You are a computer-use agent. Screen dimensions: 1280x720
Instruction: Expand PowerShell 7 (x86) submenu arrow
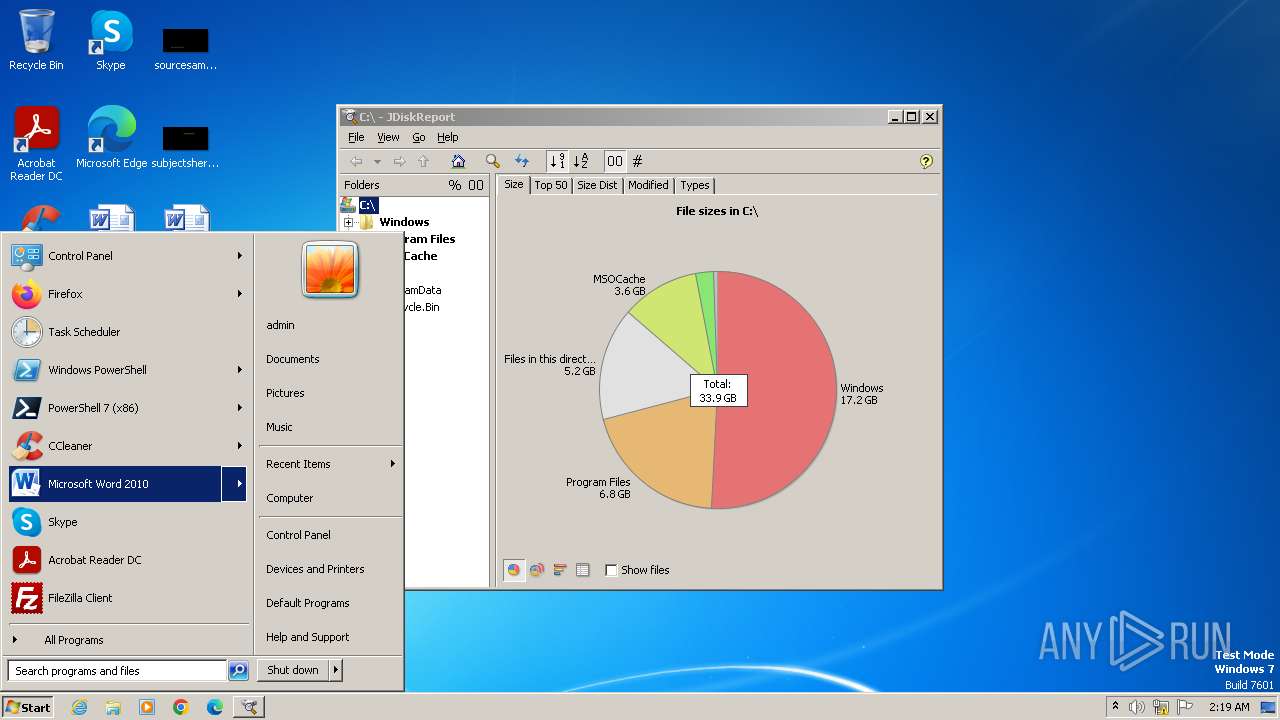[239, 408]
